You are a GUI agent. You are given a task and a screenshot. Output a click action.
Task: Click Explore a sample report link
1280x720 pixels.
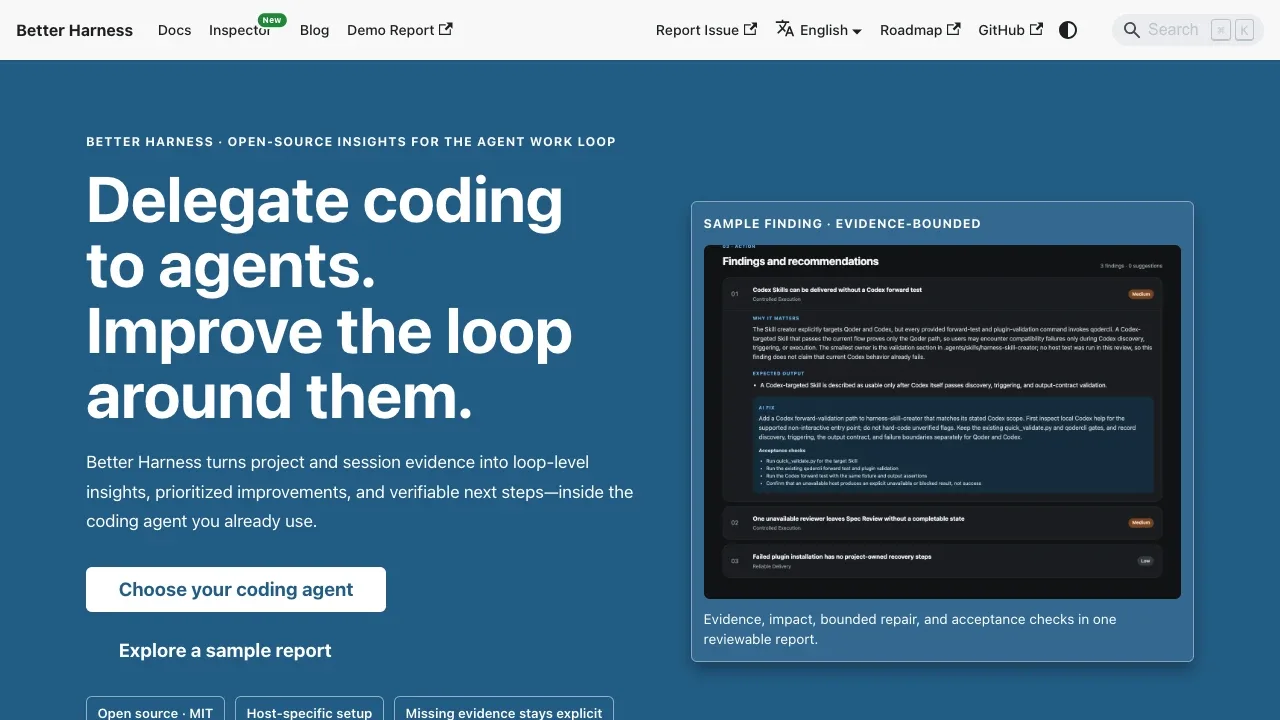click(x=225, y=650)
